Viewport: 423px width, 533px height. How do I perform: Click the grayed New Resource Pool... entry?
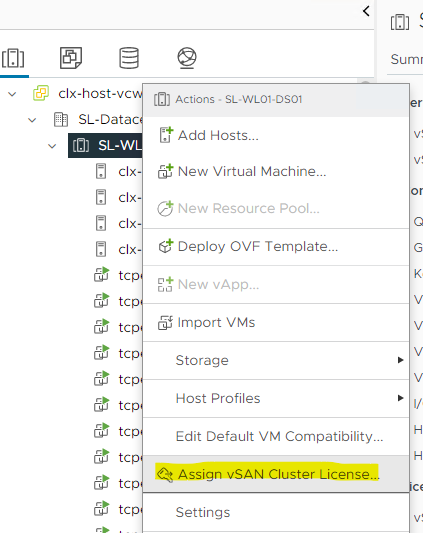click(276, 208)
